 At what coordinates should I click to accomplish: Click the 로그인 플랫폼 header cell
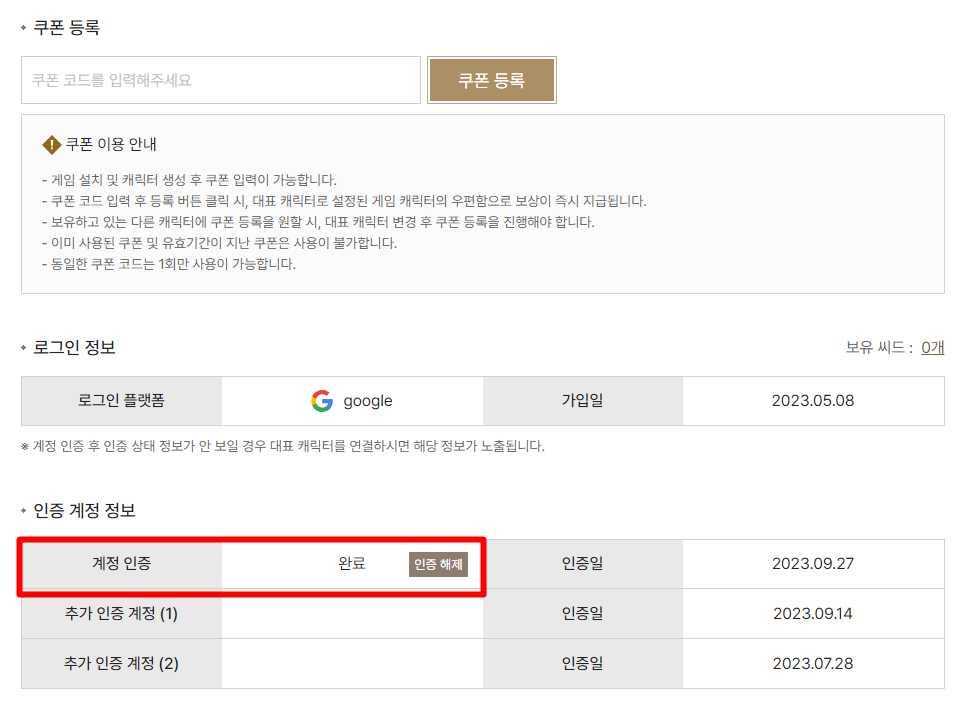[121, 401]
